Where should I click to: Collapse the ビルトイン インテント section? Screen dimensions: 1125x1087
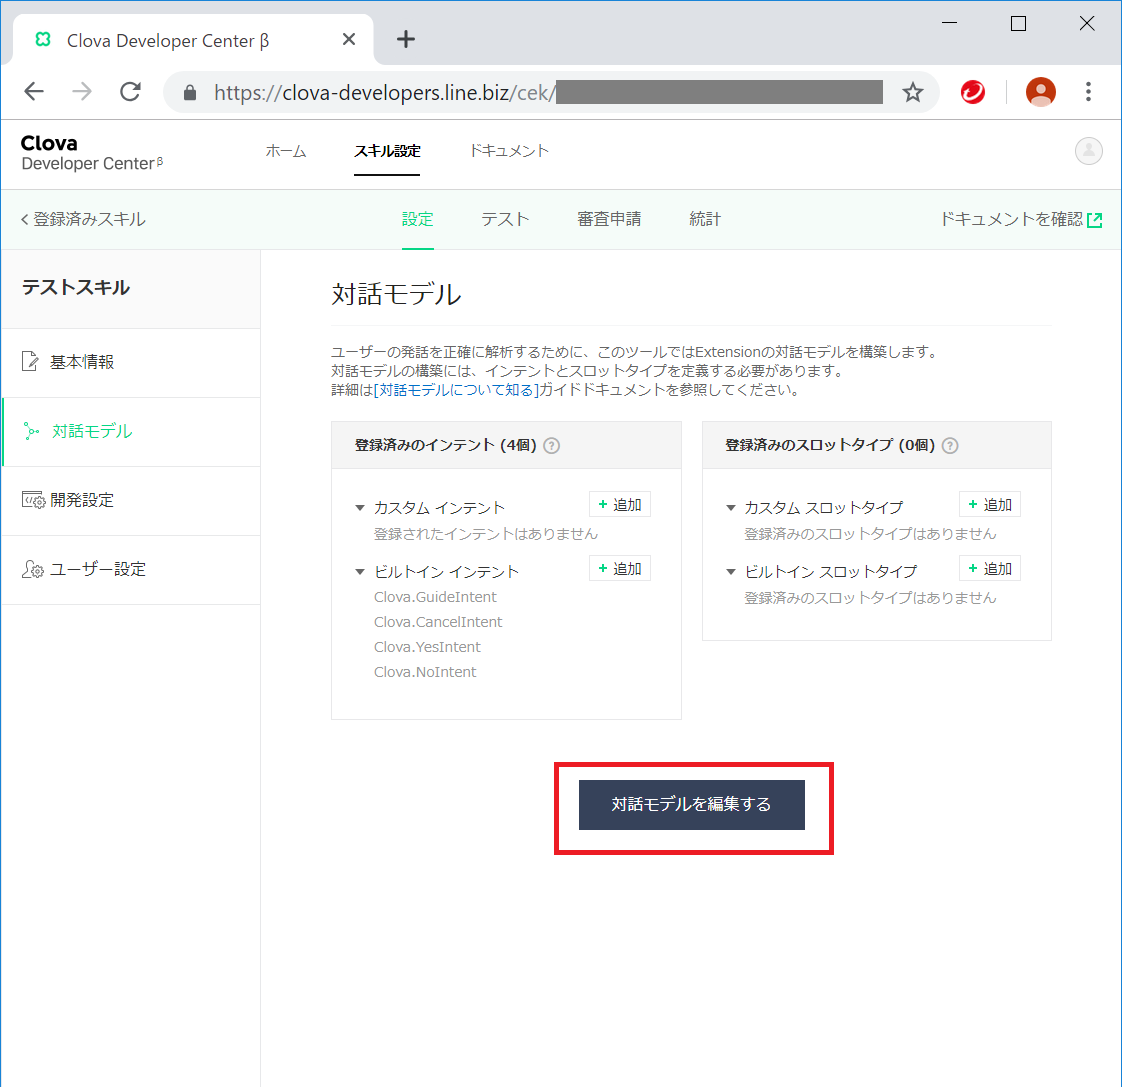[x=360, y=572]
